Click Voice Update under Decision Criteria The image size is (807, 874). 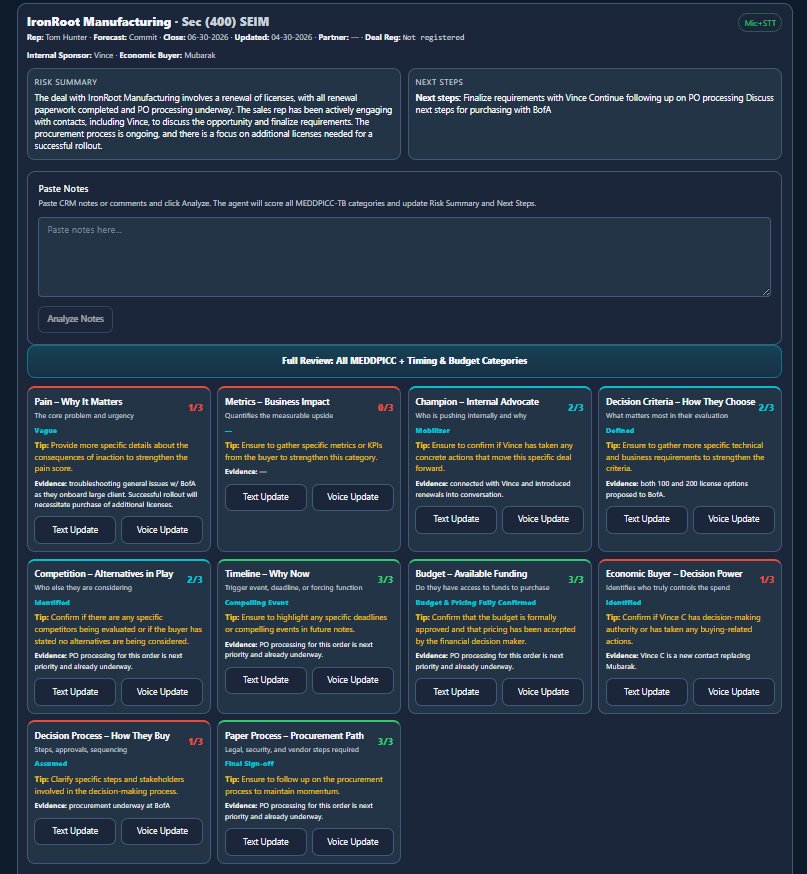click(733, 519)
